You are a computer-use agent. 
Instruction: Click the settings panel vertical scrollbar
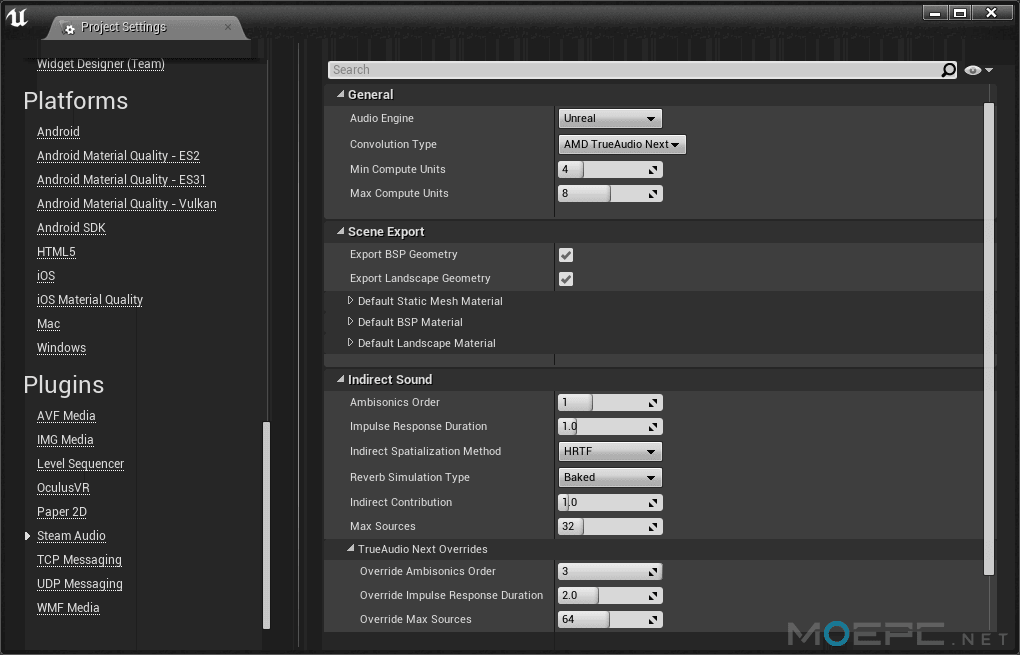[x=989, y=338]
